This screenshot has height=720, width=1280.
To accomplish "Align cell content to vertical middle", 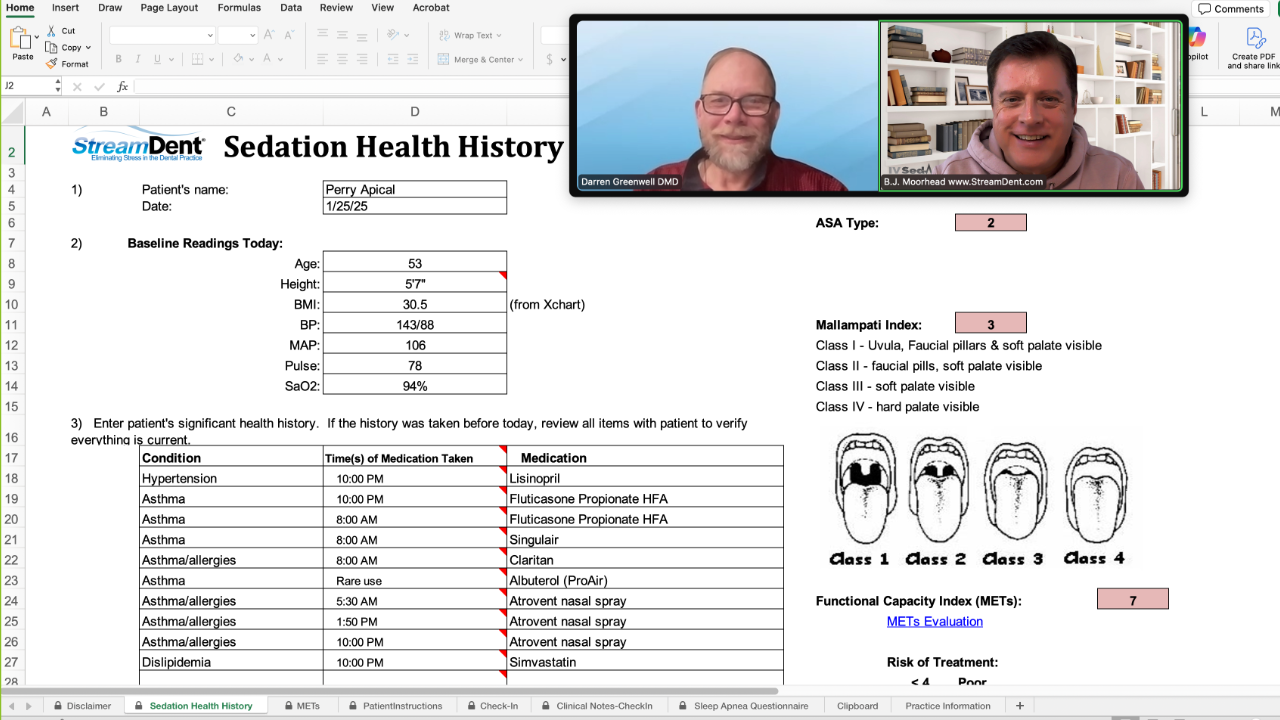I will [342, 35].
